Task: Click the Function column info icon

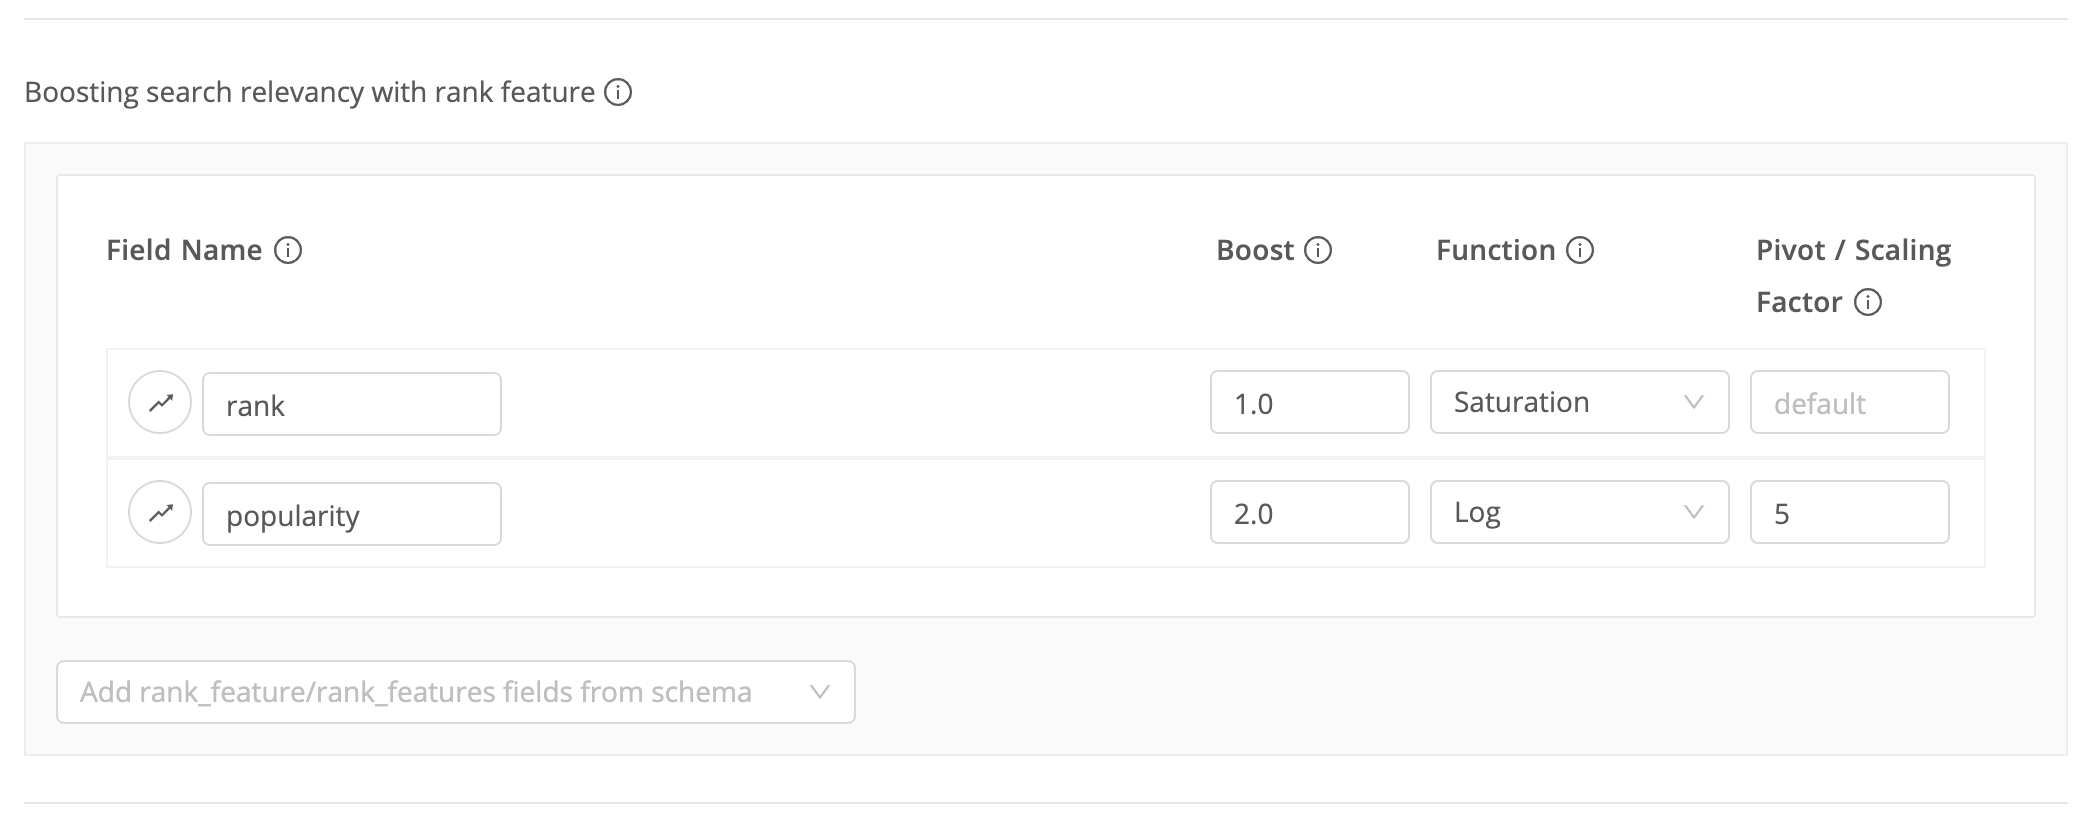Action: tap(1580, 251)
